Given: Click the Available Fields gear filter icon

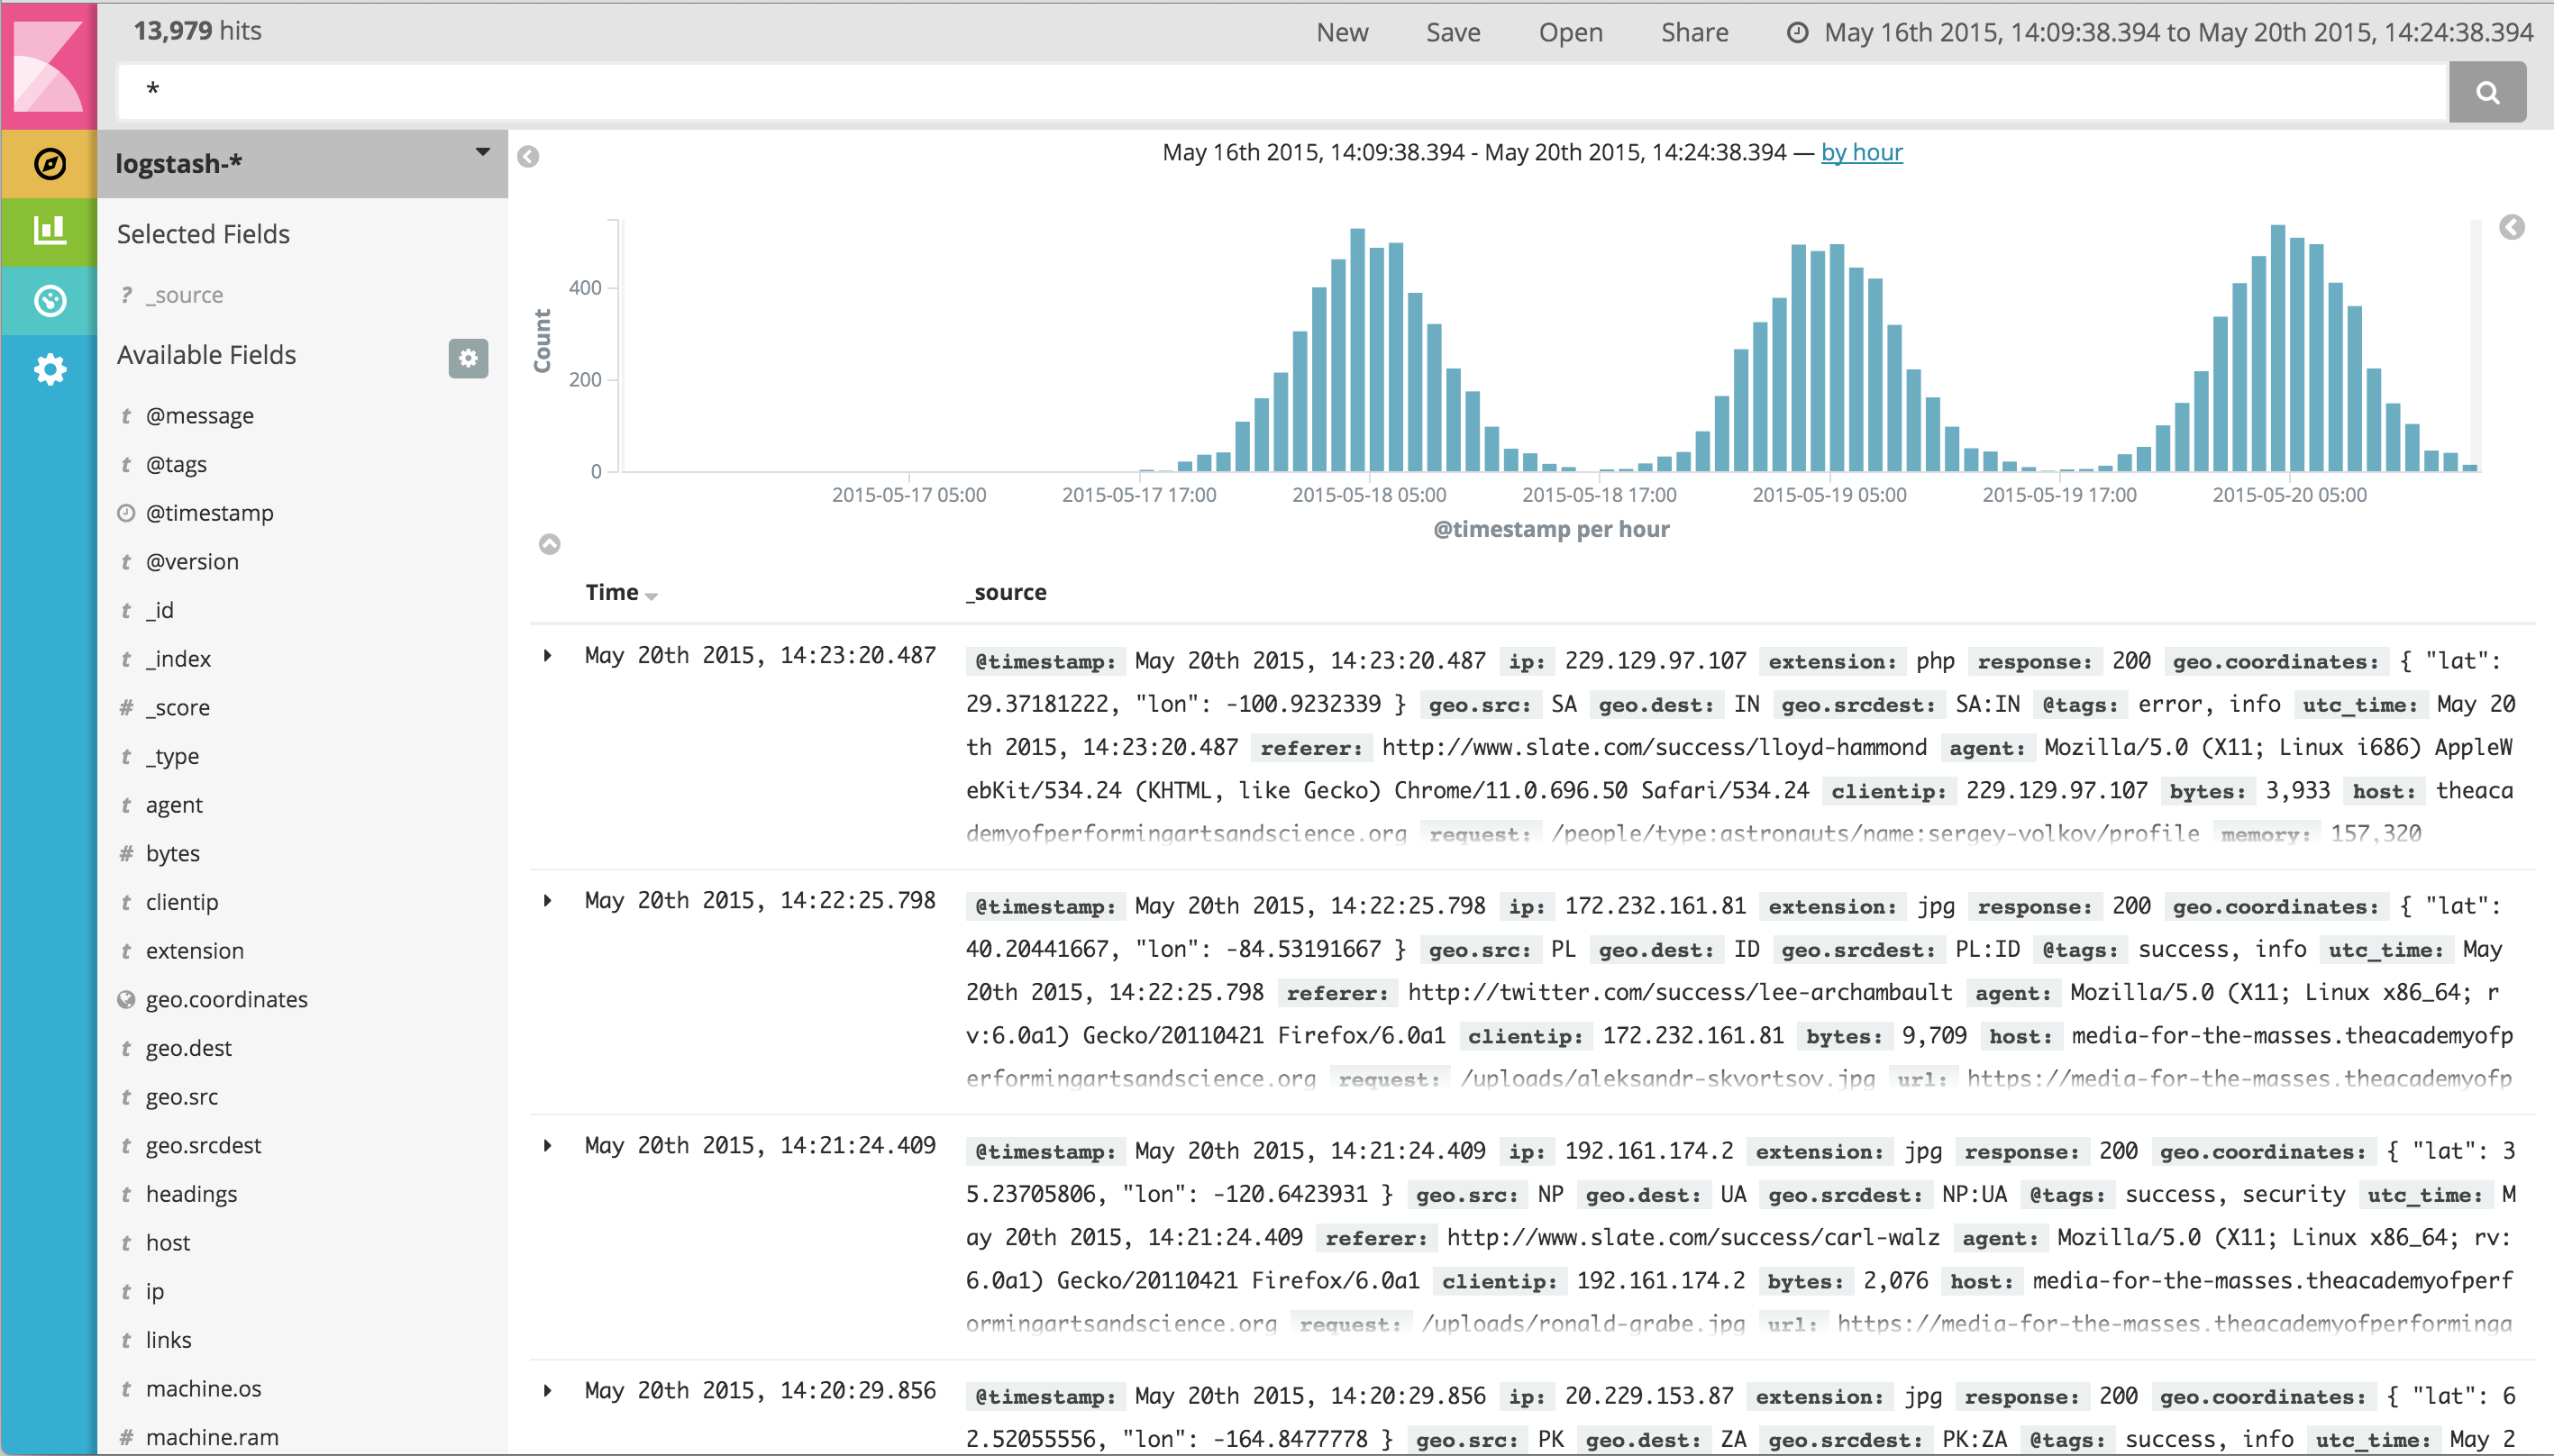Looking at the screenshot, I should [467, 358].
